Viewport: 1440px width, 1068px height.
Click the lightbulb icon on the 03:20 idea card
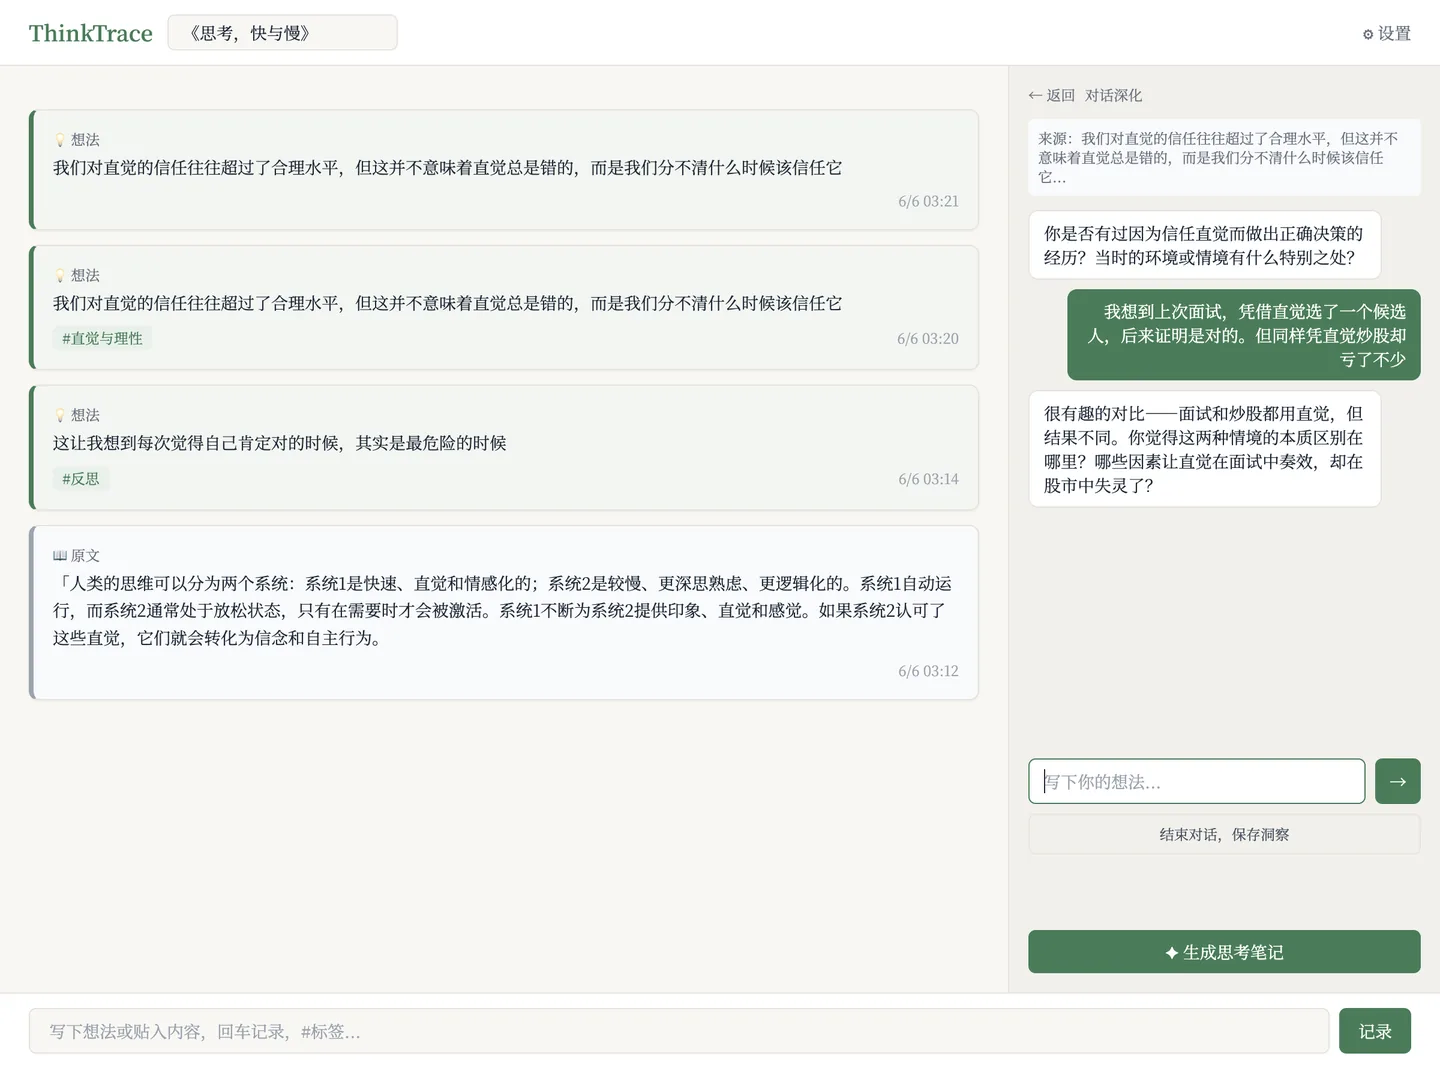tap(60, 275)
